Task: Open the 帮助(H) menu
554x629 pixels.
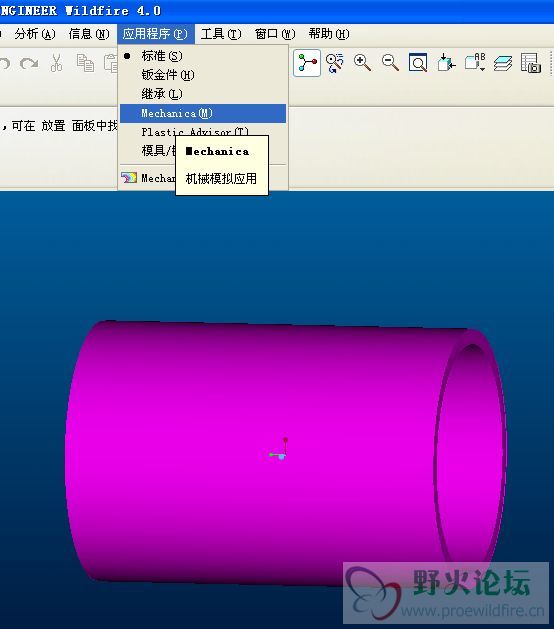Action: pos(329,34)
